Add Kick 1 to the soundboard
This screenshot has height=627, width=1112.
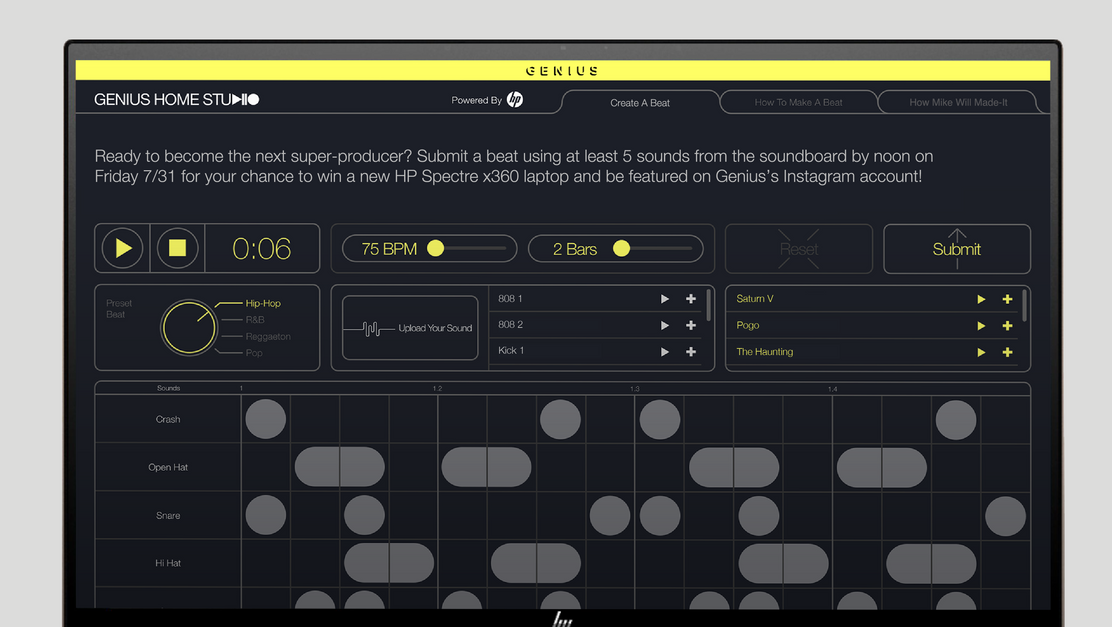tap(690, 351)
